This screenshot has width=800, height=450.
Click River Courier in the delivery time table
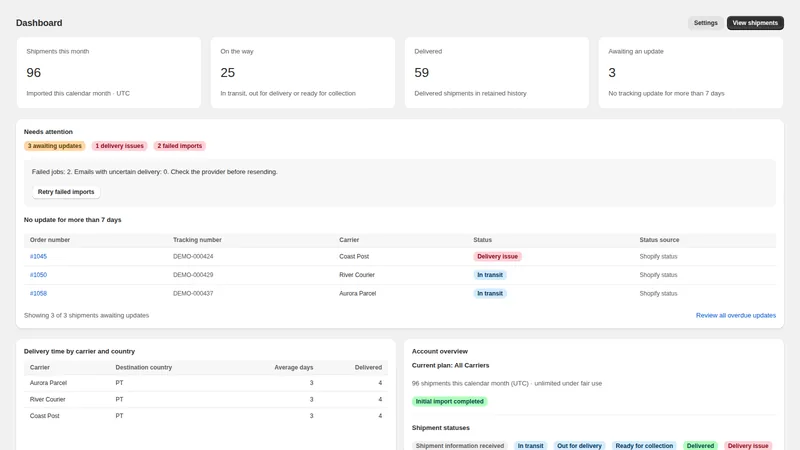coord(47,399)
